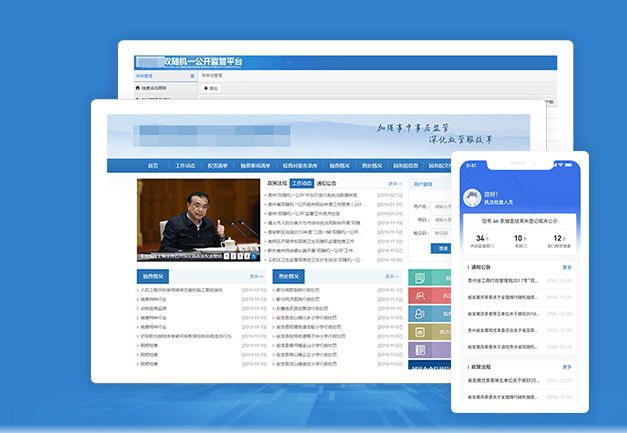The height and width of the screenshot is (433, 627).
Task: Open the 首页 navigation menu item
Action: tap(152, 166)
